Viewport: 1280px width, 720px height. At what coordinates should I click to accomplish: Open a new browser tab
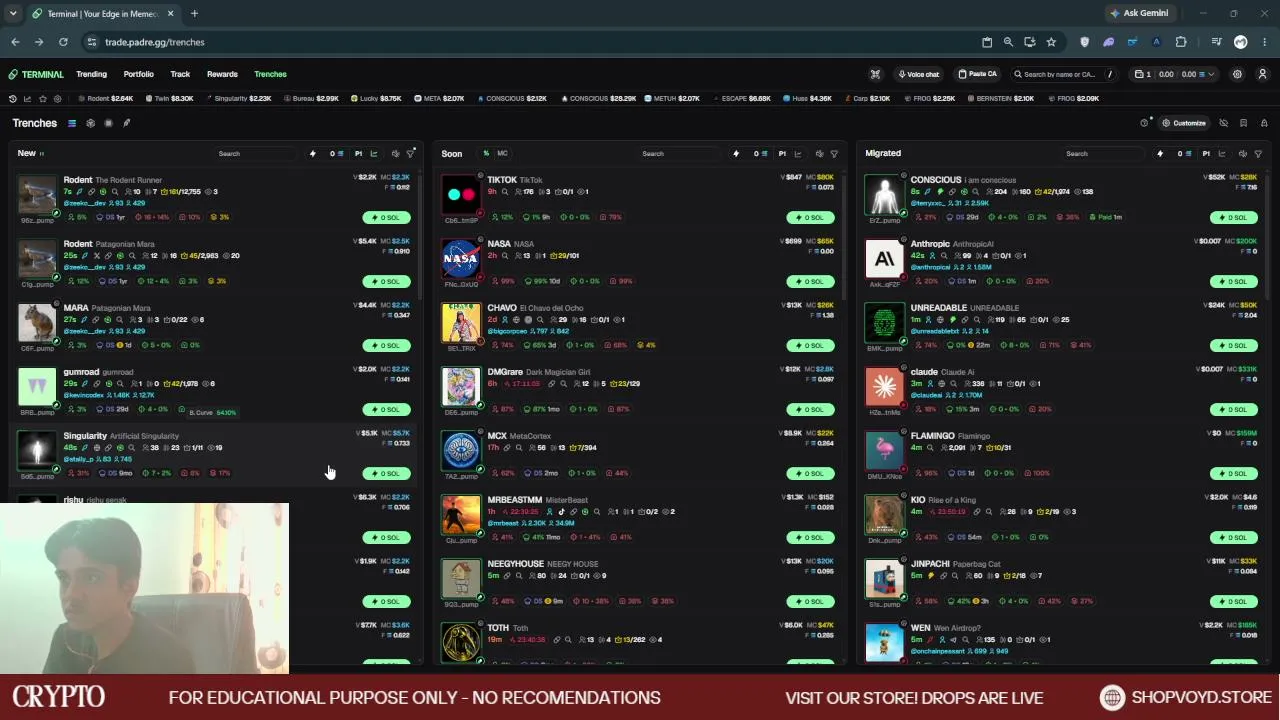click(194, 13)
